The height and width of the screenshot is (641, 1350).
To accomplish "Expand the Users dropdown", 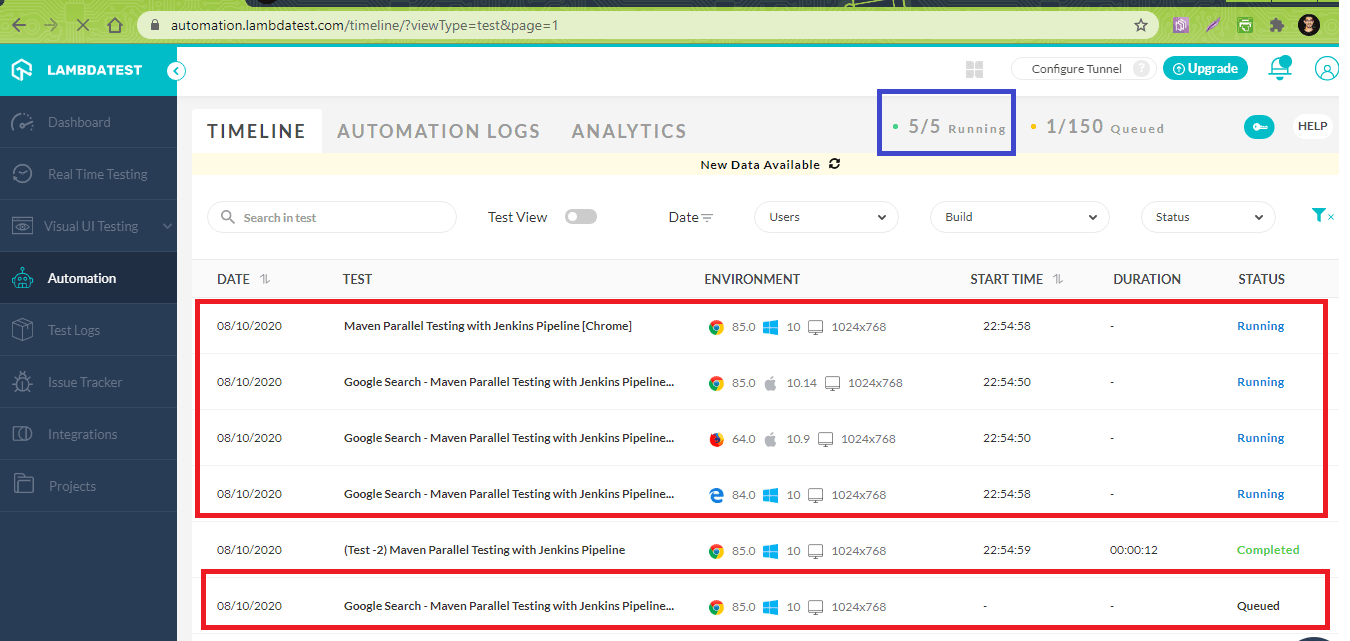I will point(825,217).
